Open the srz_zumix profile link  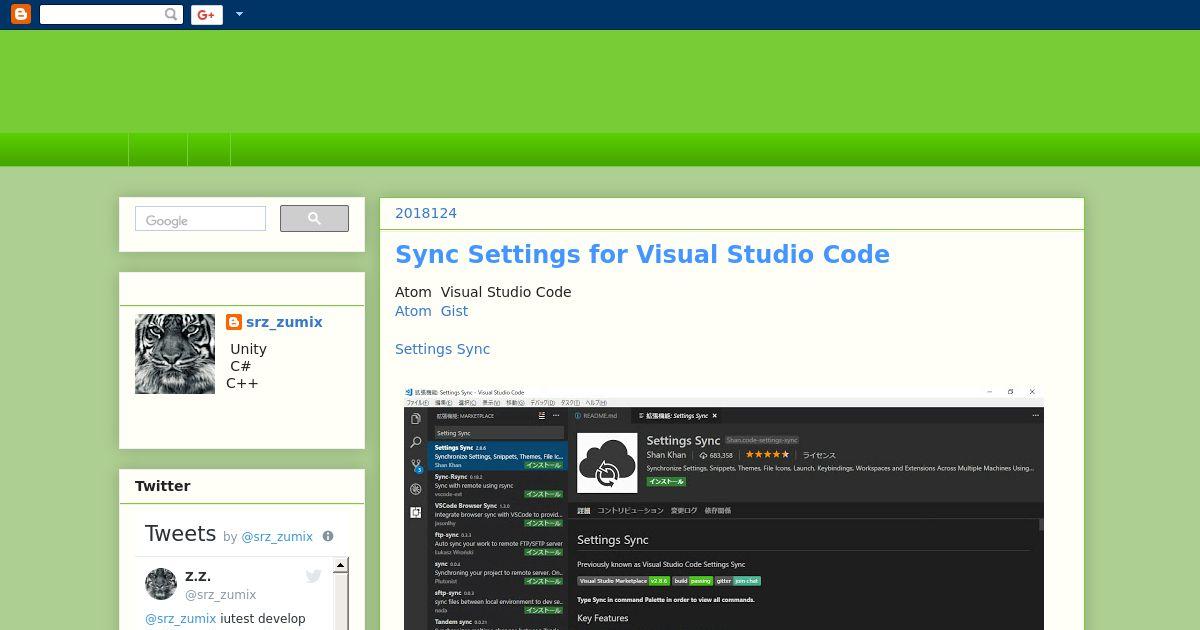point(284,322)
